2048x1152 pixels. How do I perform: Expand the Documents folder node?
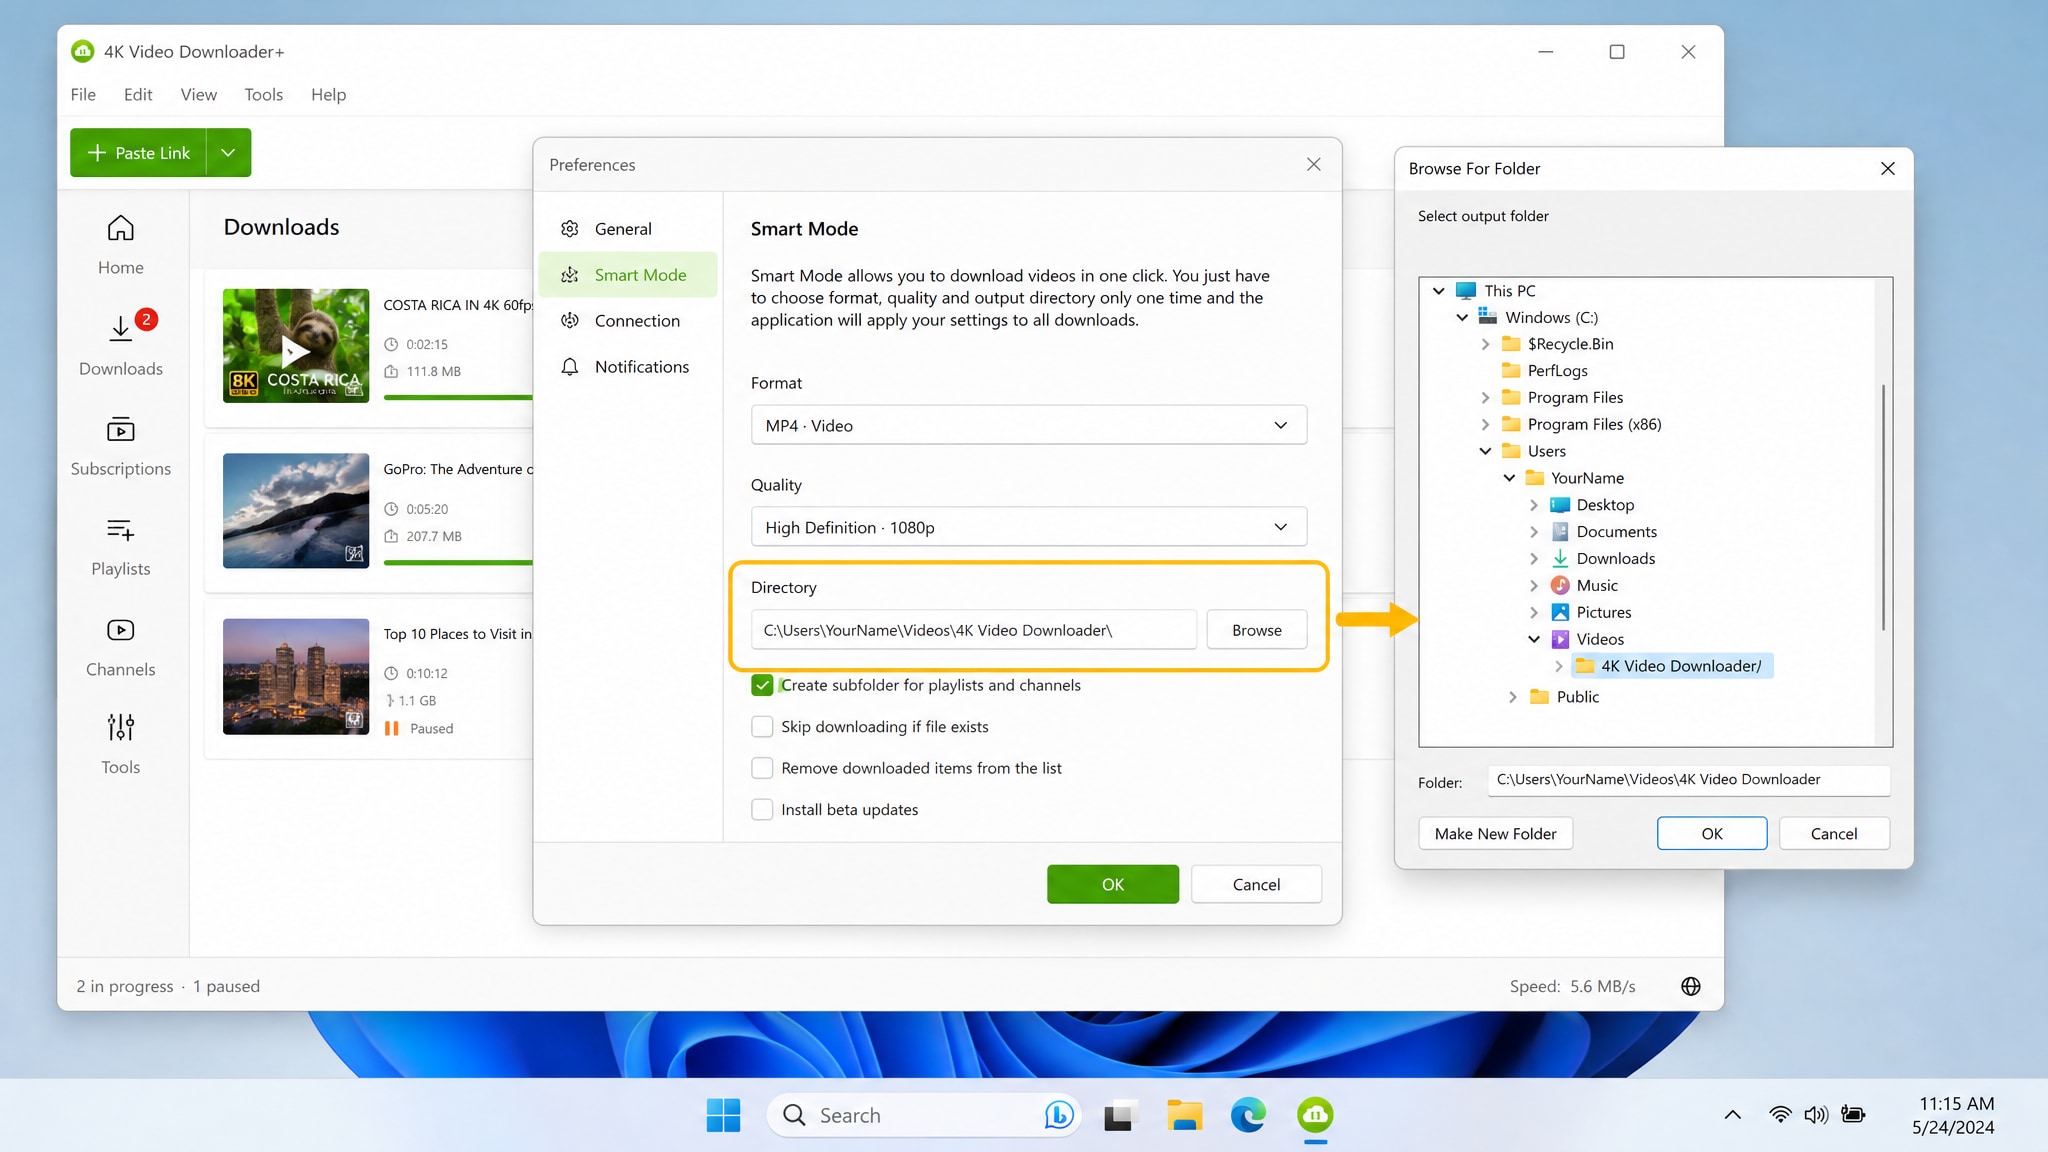pos(1534,532)
